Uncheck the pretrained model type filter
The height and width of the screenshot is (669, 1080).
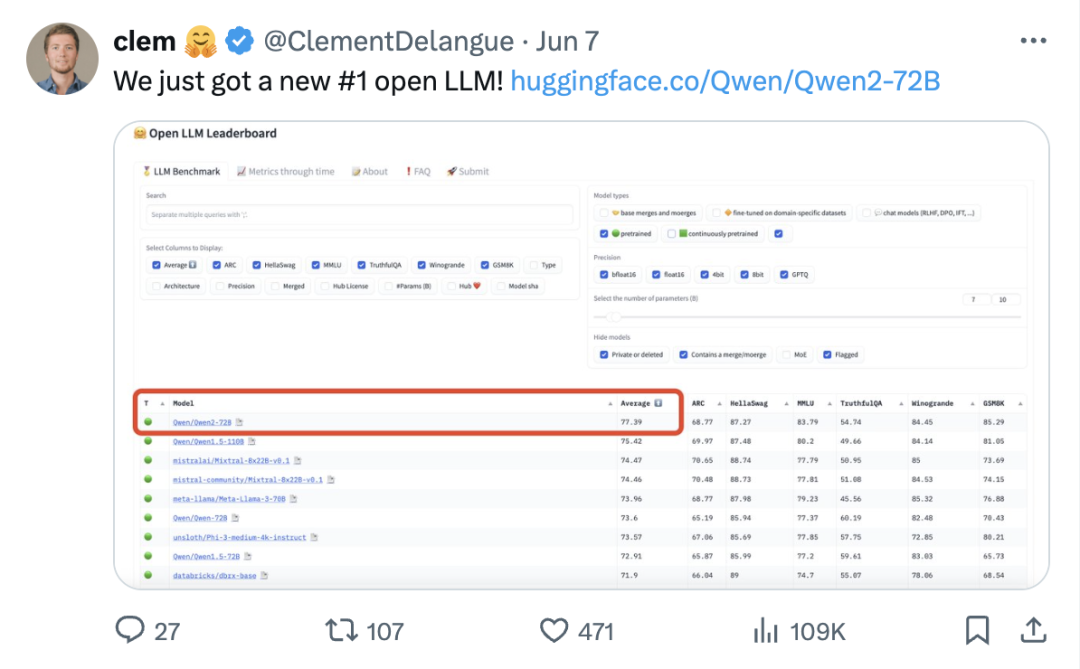[x=603, y=234]
